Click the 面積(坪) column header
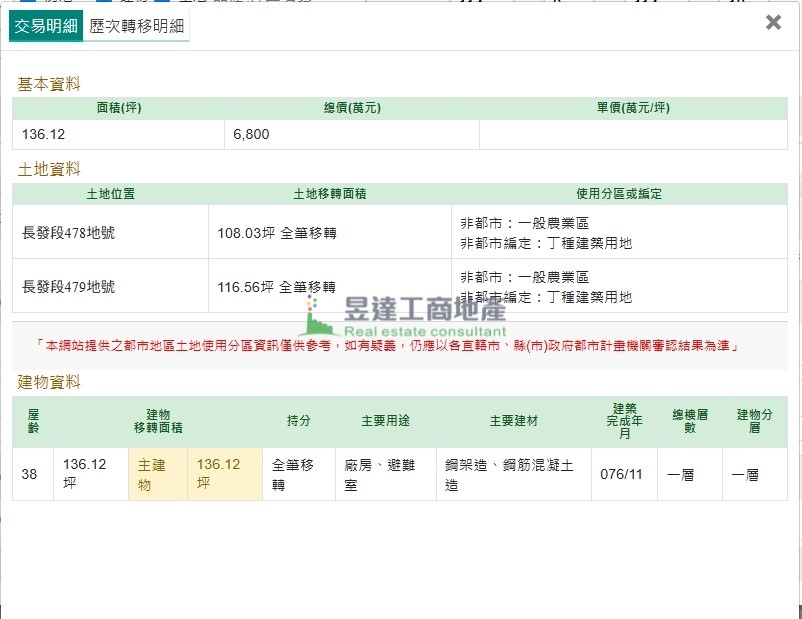802x619 pixels. click(x=118, y=108)
